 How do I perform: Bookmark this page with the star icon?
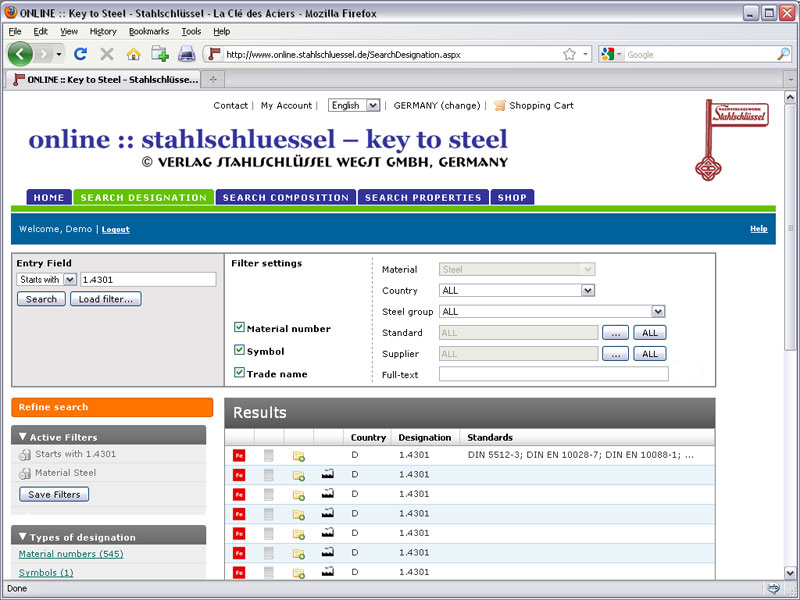click(x=569, y=54)
